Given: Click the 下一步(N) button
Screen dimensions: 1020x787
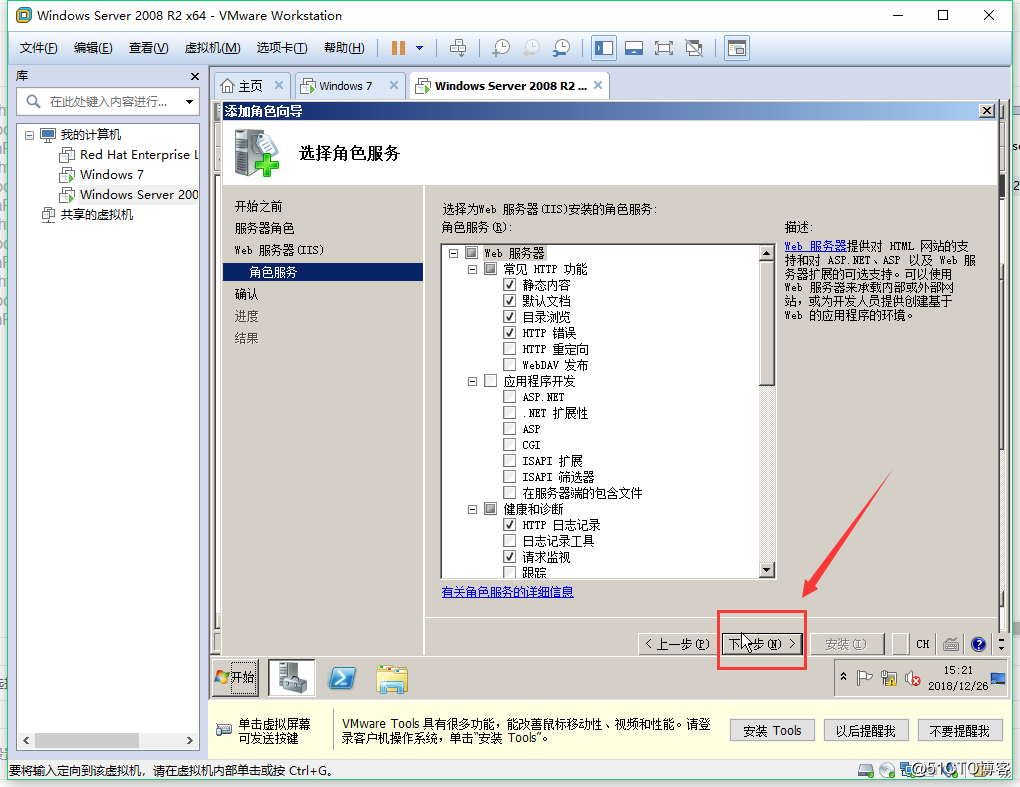Looking at the screenshot, I should coord(762,644).
